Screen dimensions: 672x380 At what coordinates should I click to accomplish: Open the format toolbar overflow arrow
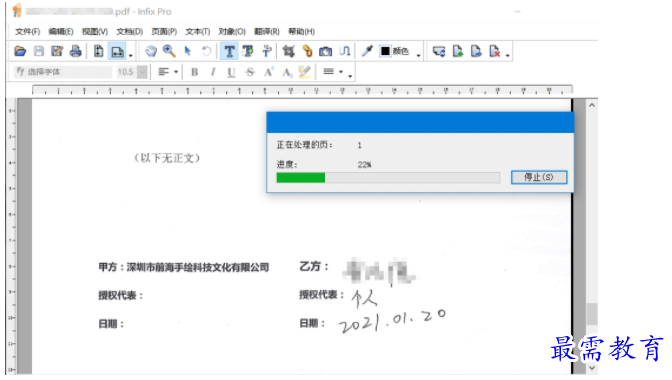coord(350,76)
